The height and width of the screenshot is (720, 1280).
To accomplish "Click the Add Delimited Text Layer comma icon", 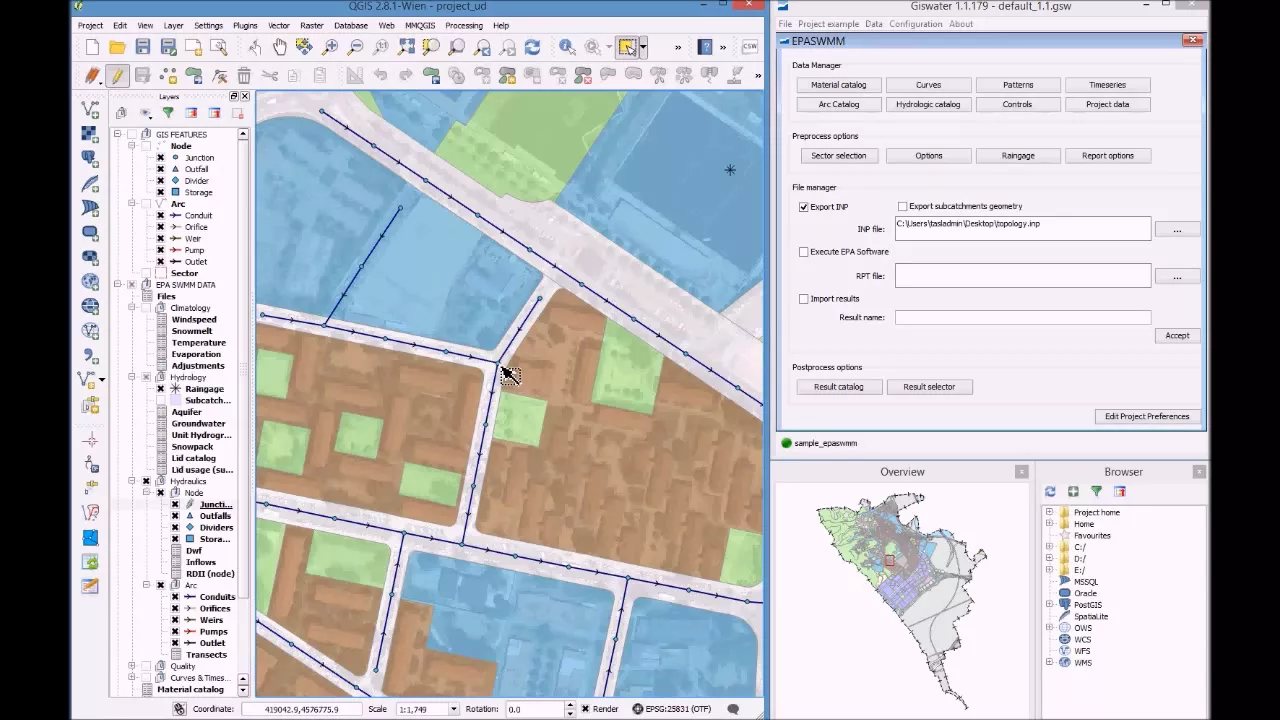I will (90, 356).
